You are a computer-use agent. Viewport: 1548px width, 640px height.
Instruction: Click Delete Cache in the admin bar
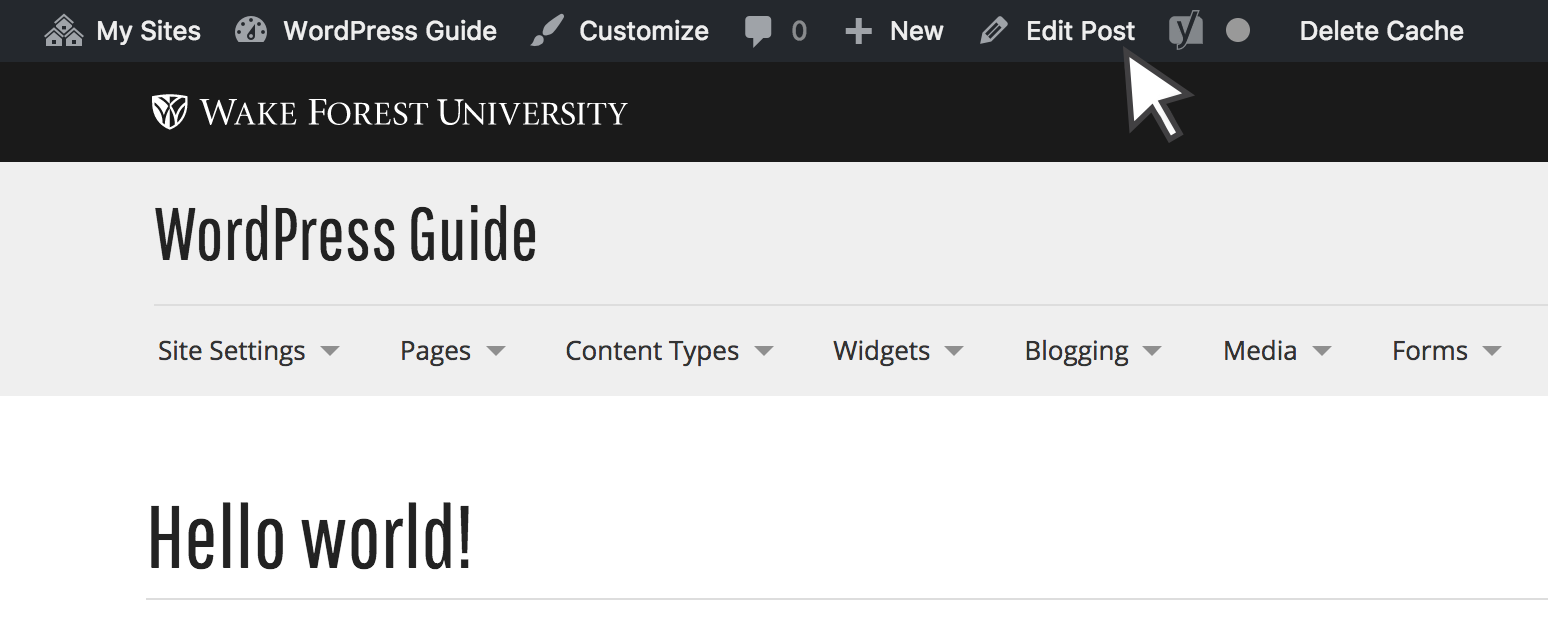[x=1382, y=31]
